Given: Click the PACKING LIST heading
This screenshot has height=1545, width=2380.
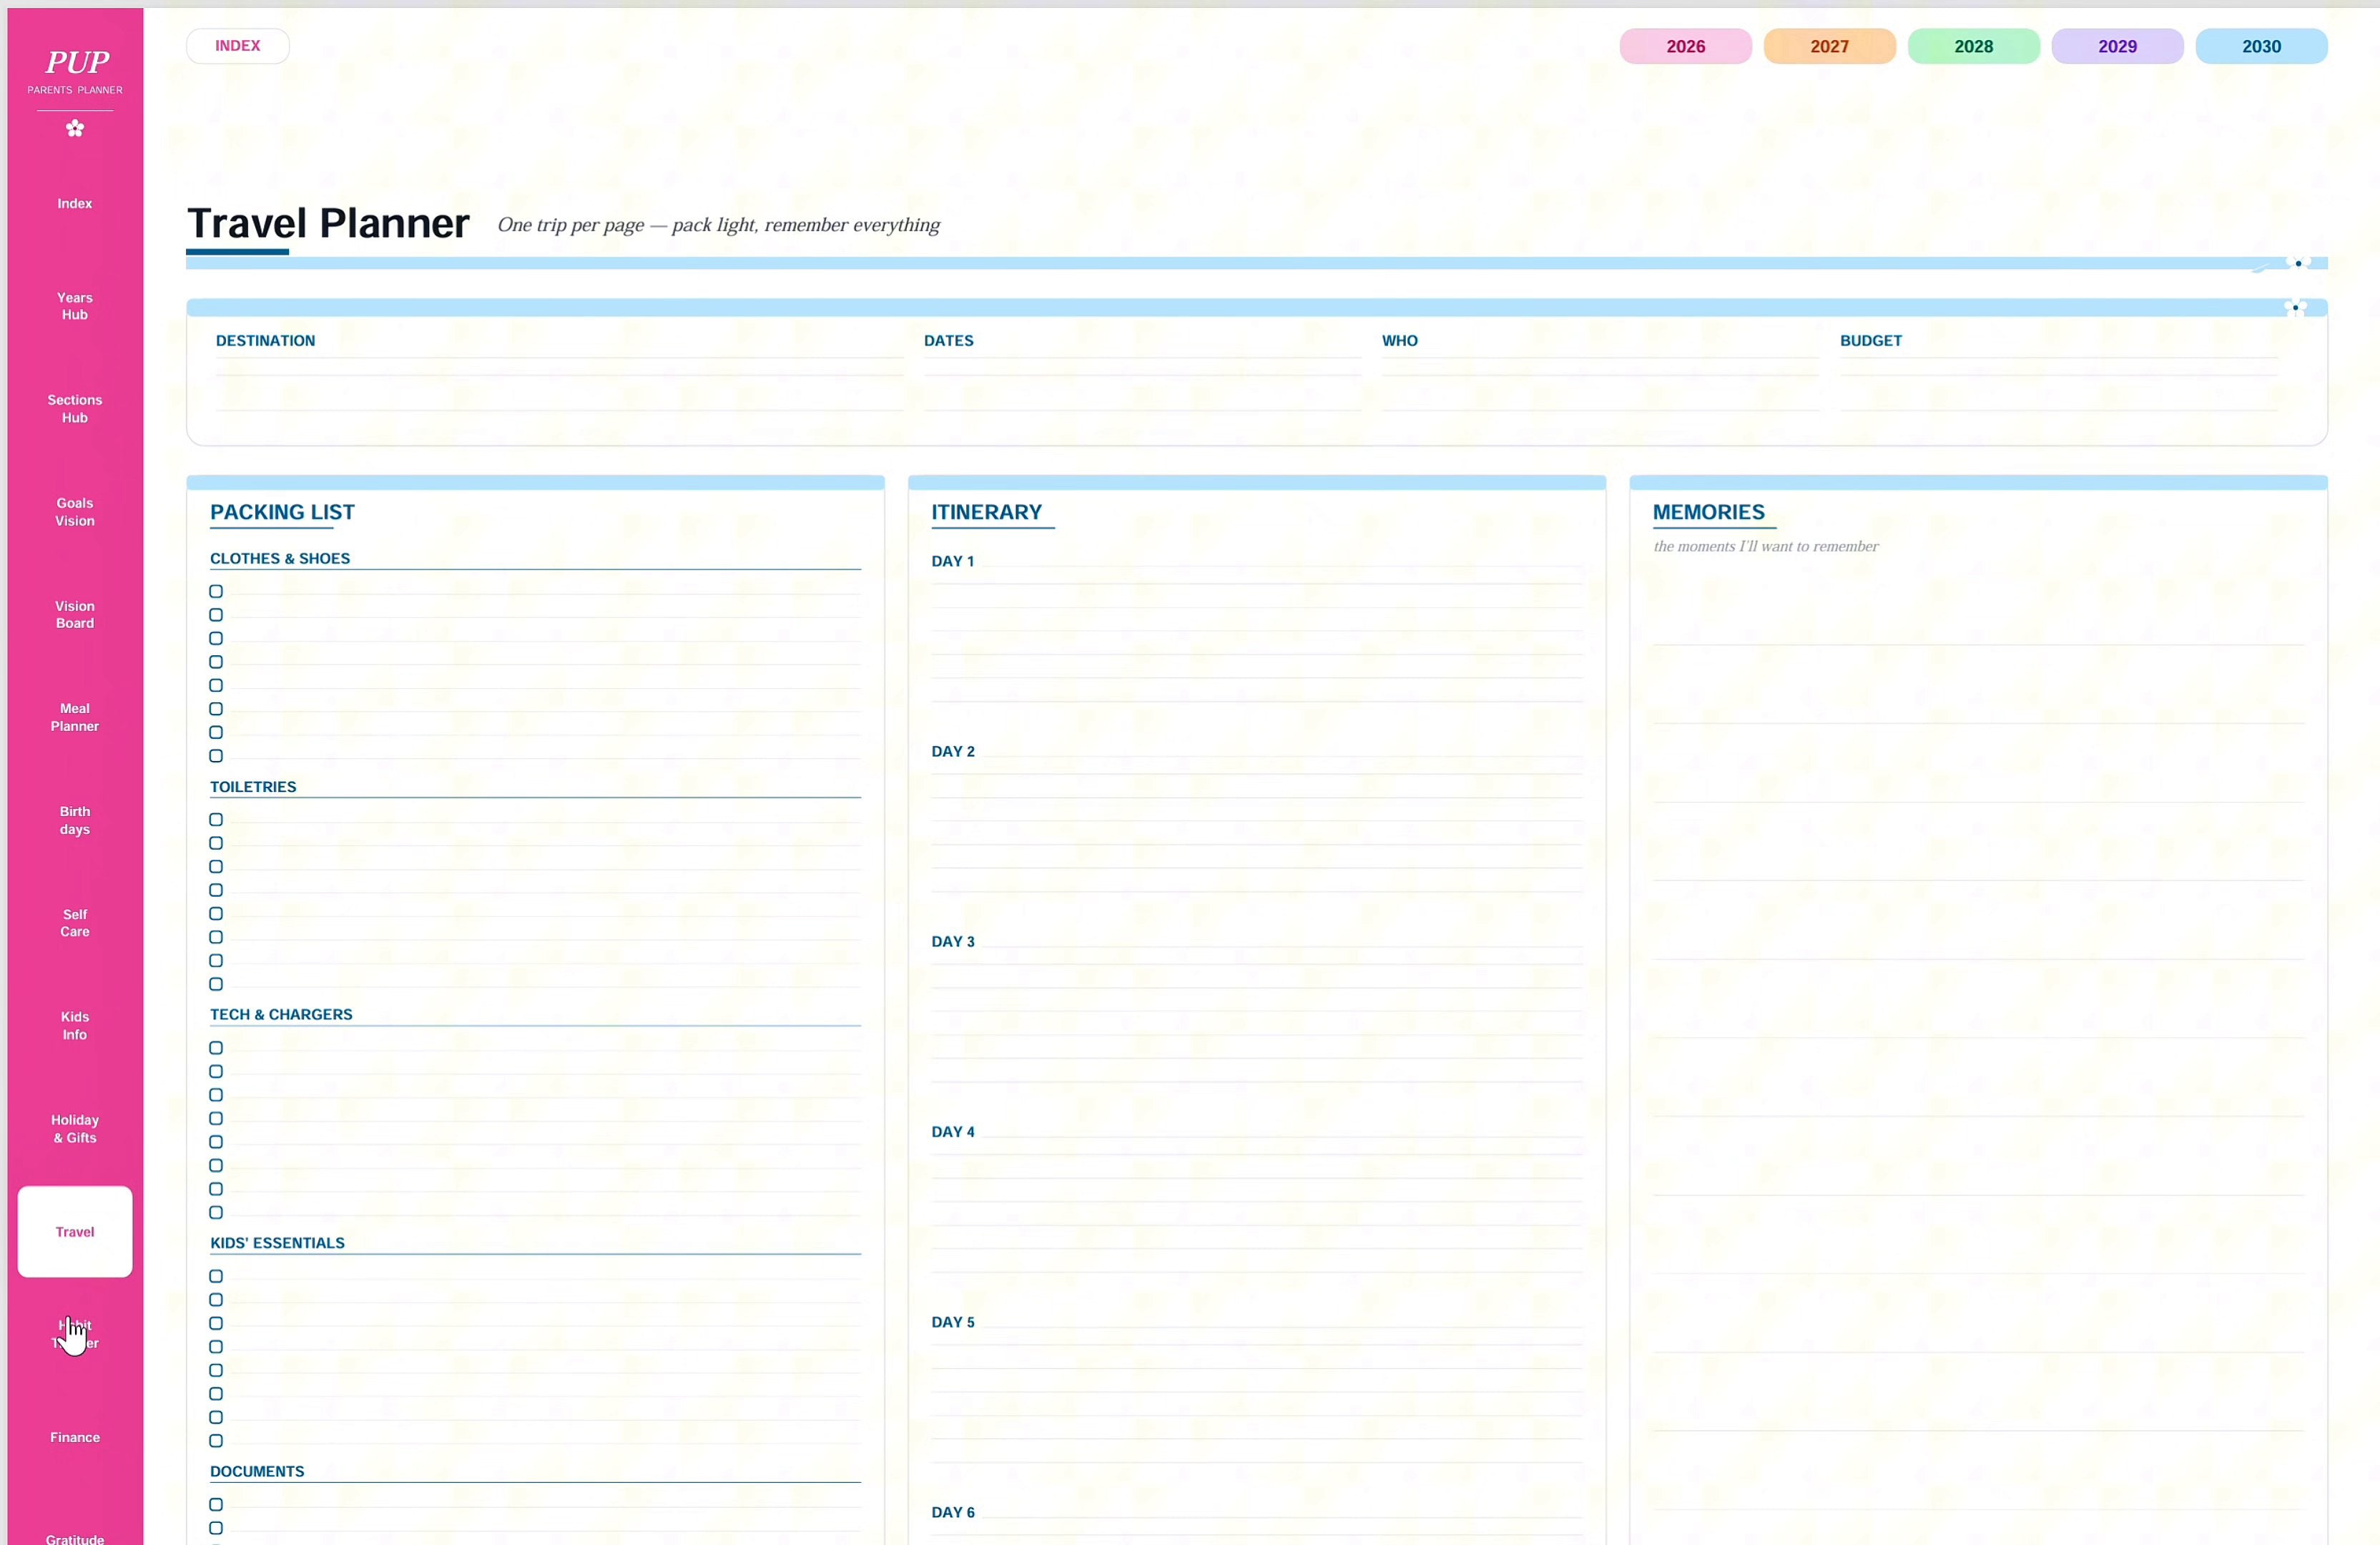Looking at the screenshot, I should 283,513.
